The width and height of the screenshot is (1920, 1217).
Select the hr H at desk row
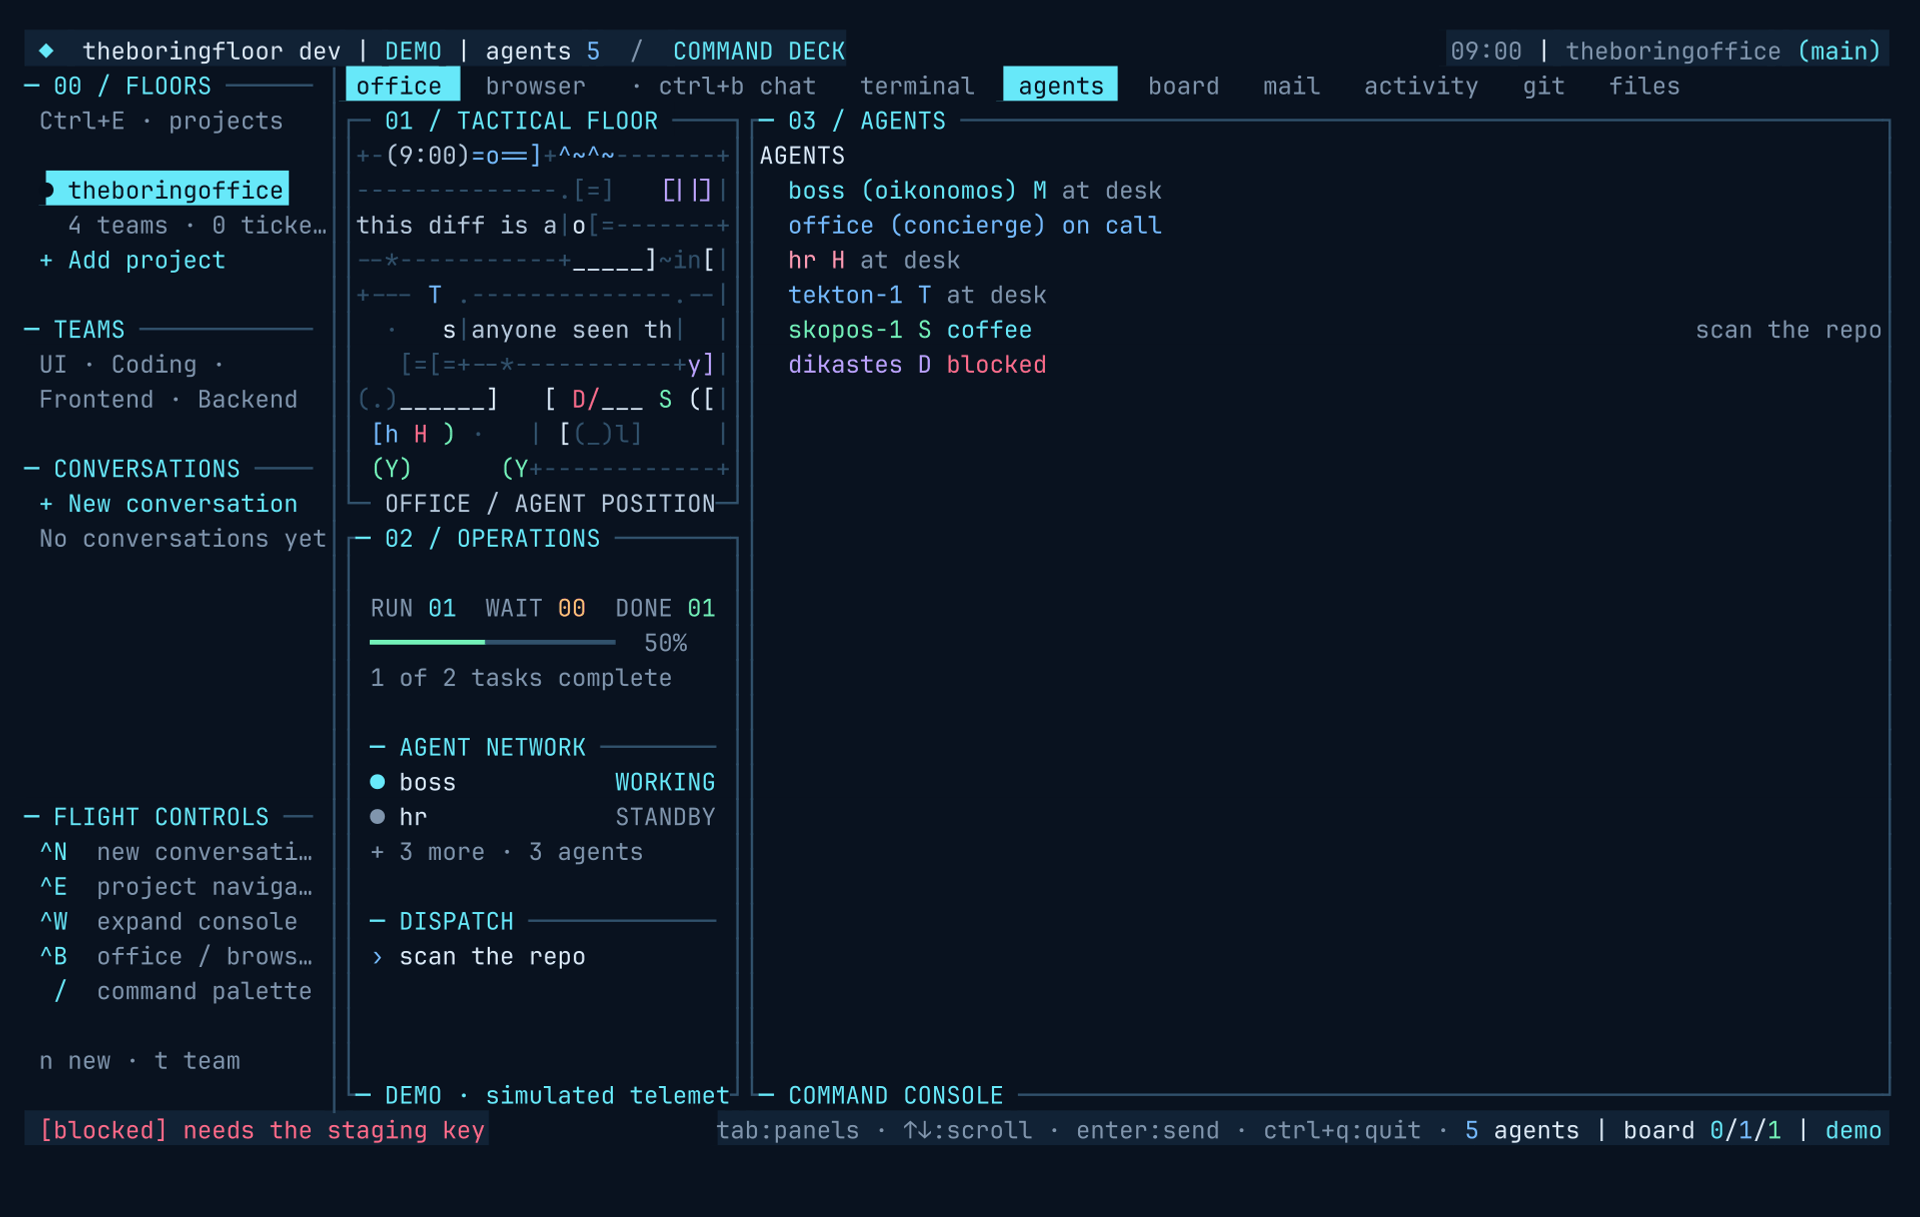tap(873, 260)
